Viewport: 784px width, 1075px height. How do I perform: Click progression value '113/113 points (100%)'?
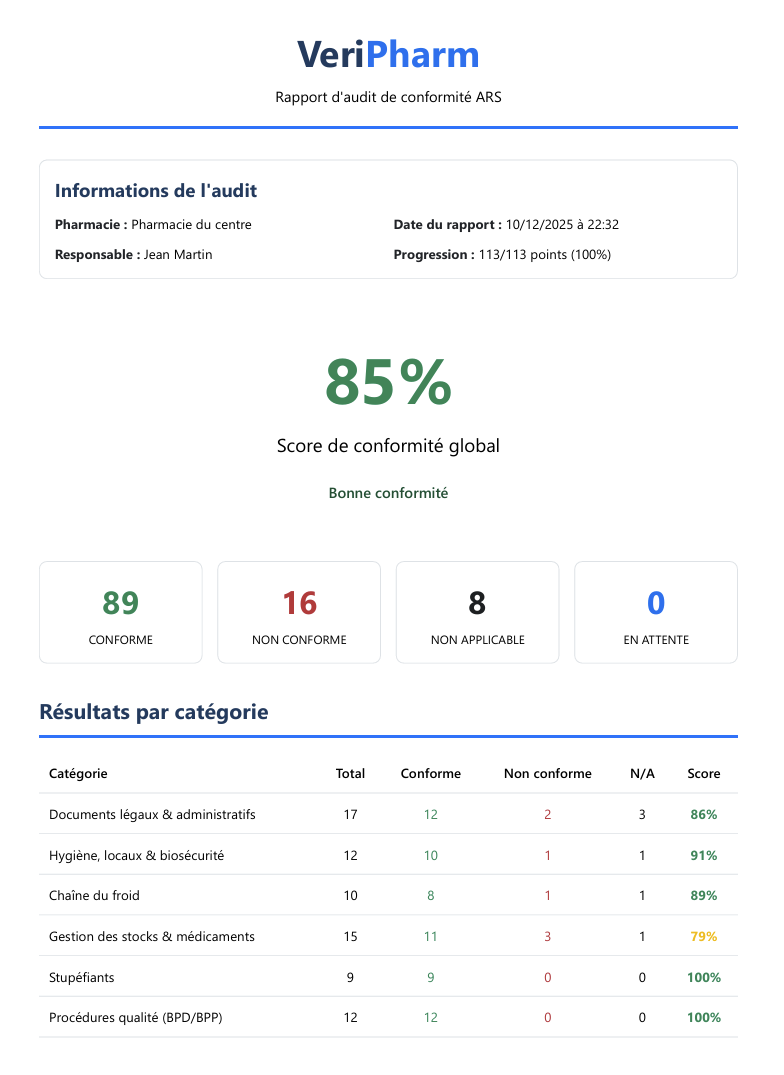(545, 255)
